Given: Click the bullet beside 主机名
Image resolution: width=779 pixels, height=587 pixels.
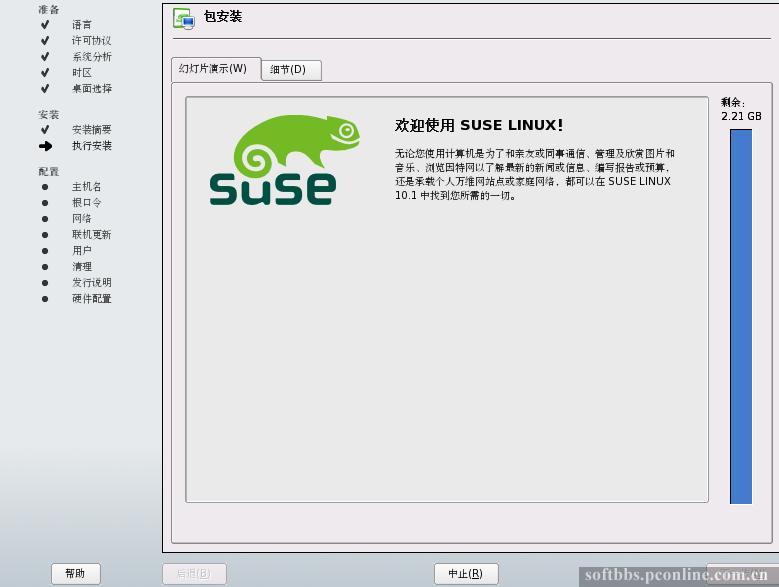Looking at the screenshot, I should (45, 187).
